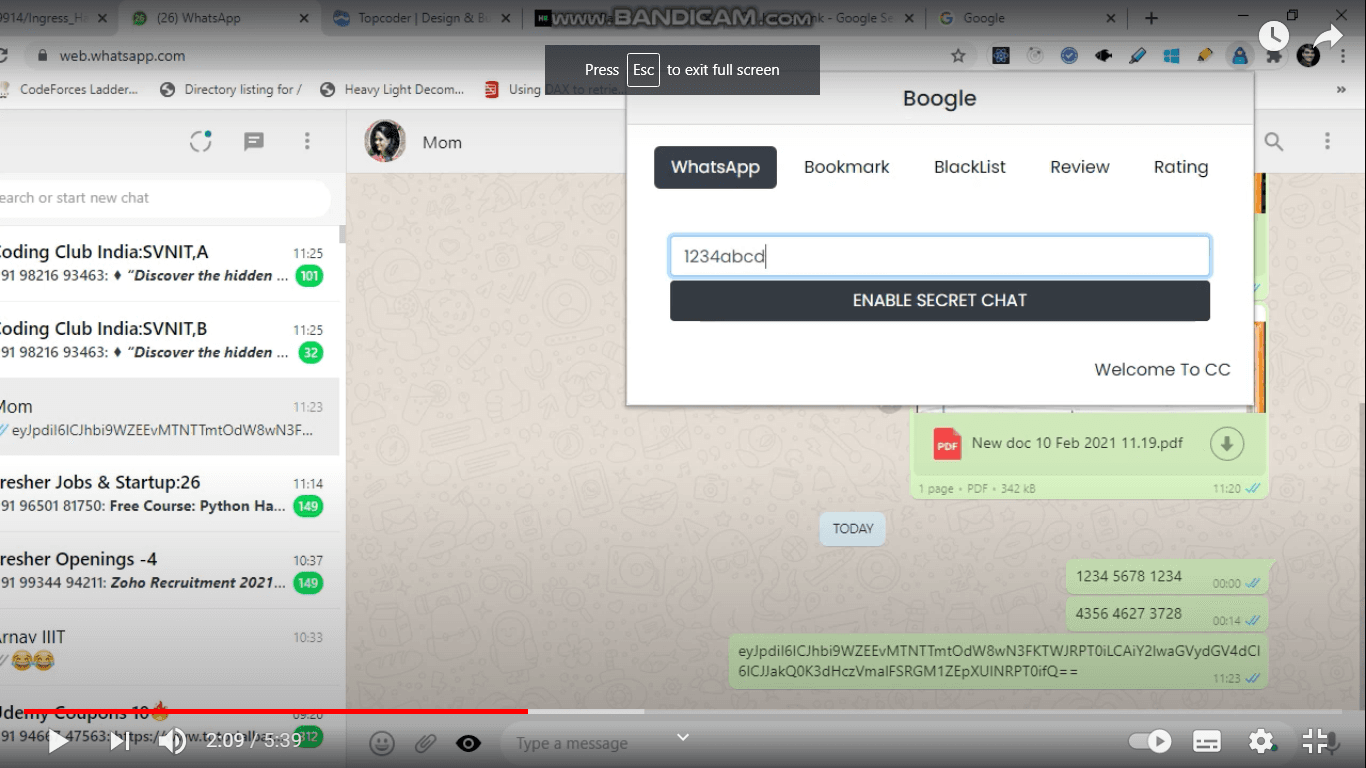Open a new browser tab
This screenshot has height=768, width=1366.
1151,18
